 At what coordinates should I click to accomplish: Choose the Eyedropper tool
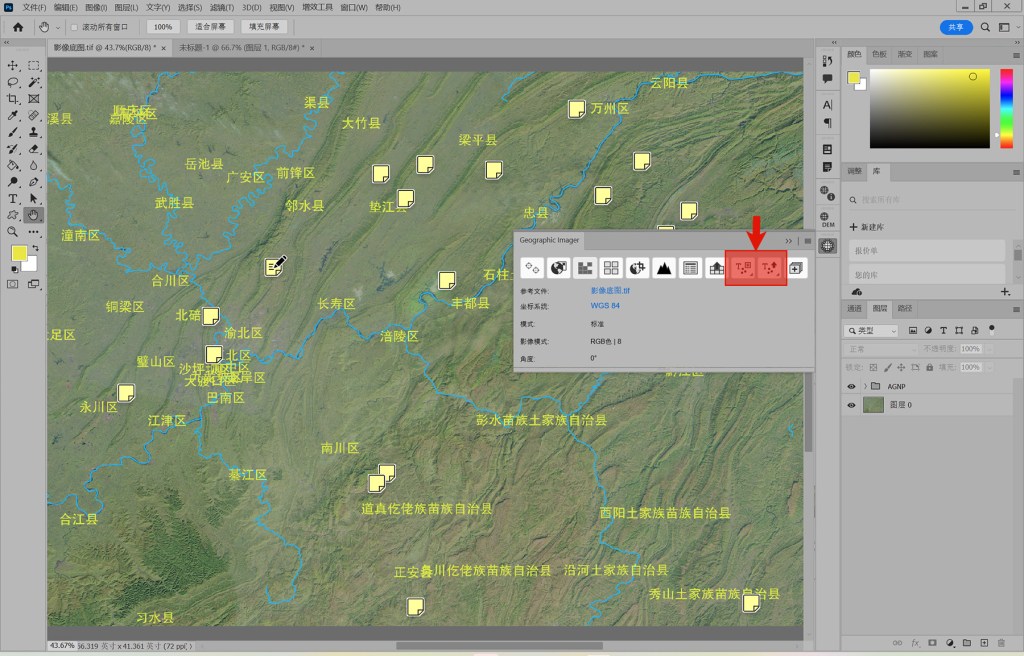click(x=13, y=116)
